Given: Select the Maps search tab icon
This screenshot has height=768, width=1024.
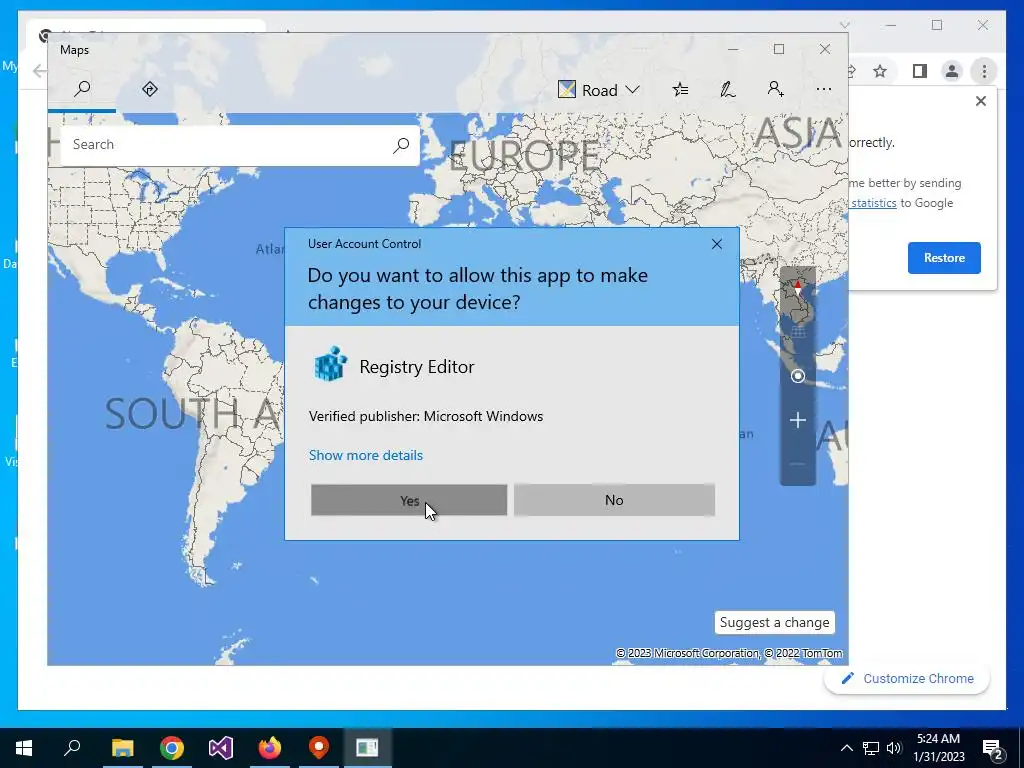Looking at the screenshot, I should [82, 89].
